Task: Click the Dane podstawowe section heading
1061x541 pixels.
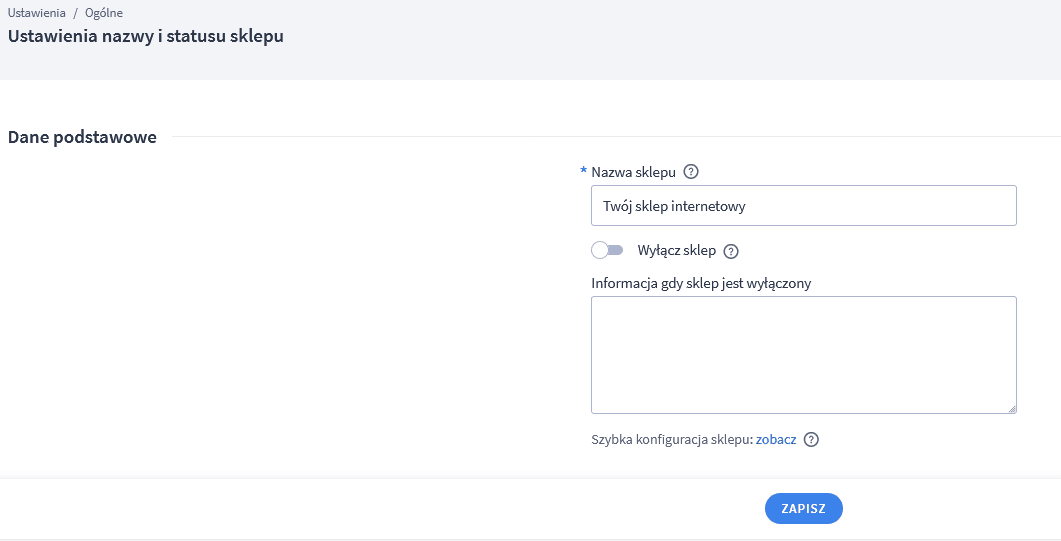Action: click(x=82, y=137)
